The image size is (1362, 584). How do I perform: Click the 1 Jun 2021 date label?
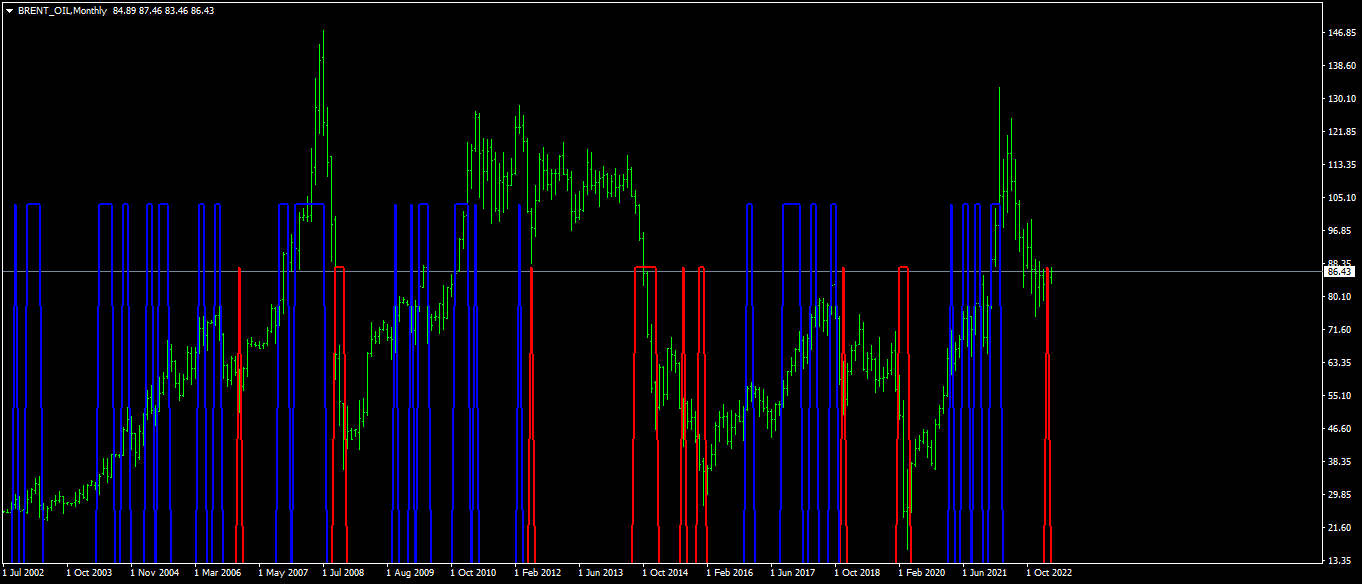985,574
